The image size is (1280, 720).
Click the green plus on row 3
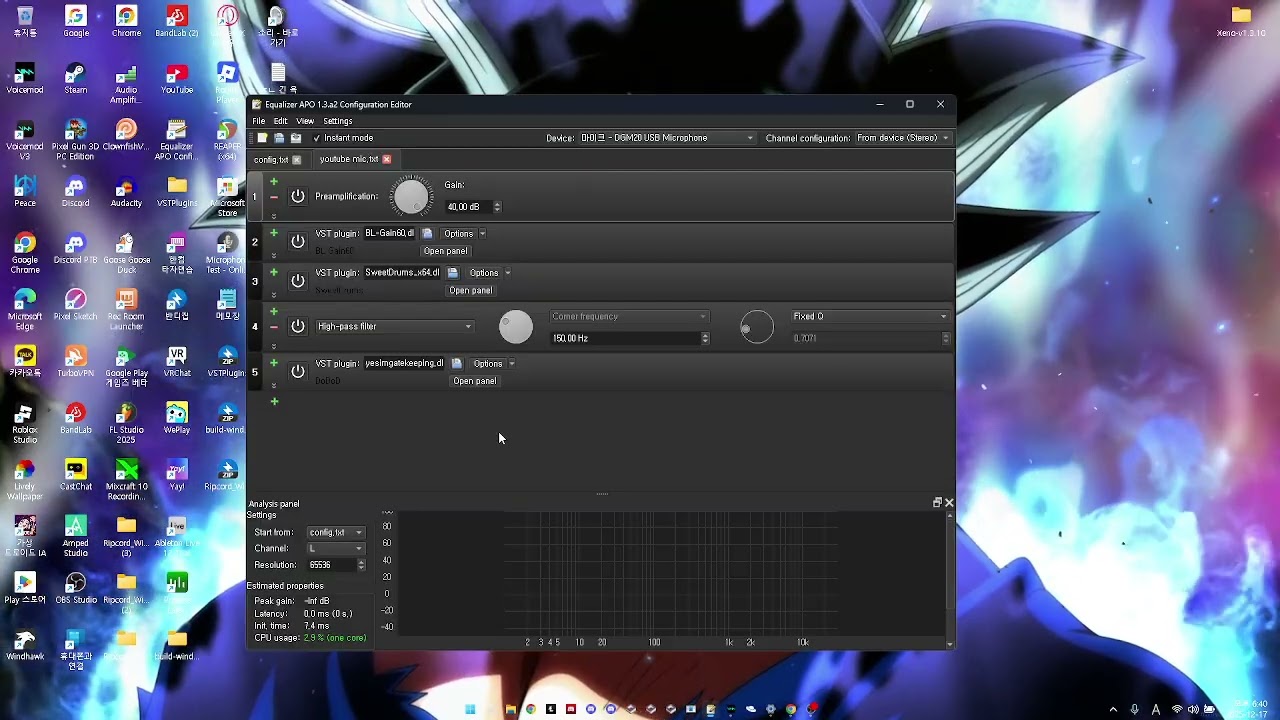[x=274, y=271]
